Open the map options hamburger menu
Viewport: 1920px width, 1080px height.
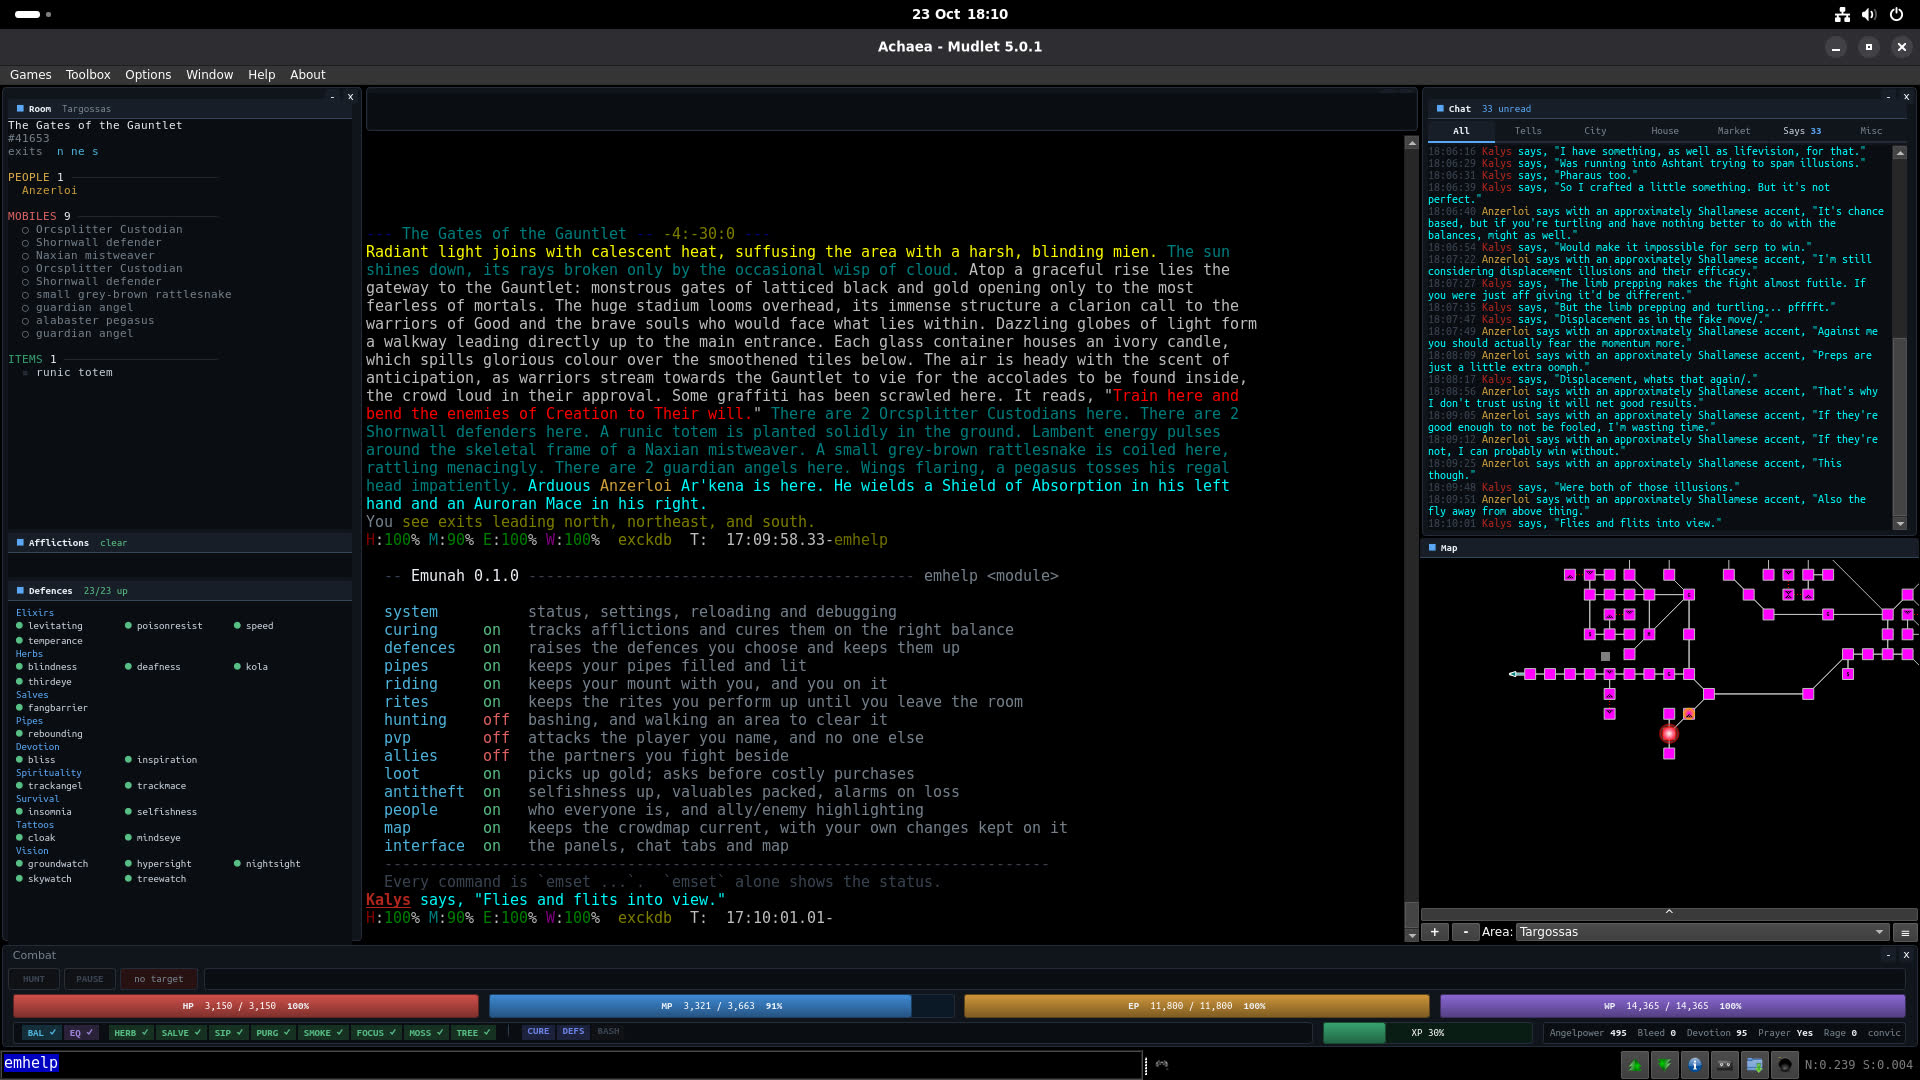[1905, 932]
